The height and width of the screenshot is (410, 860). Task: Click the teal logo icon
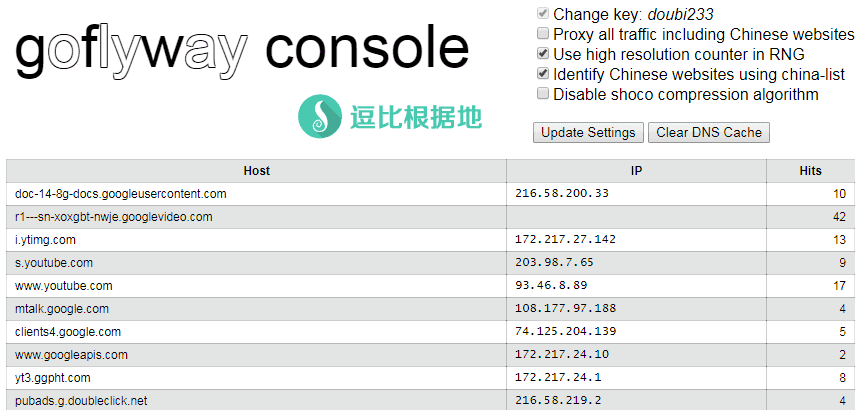pos(320,116)
